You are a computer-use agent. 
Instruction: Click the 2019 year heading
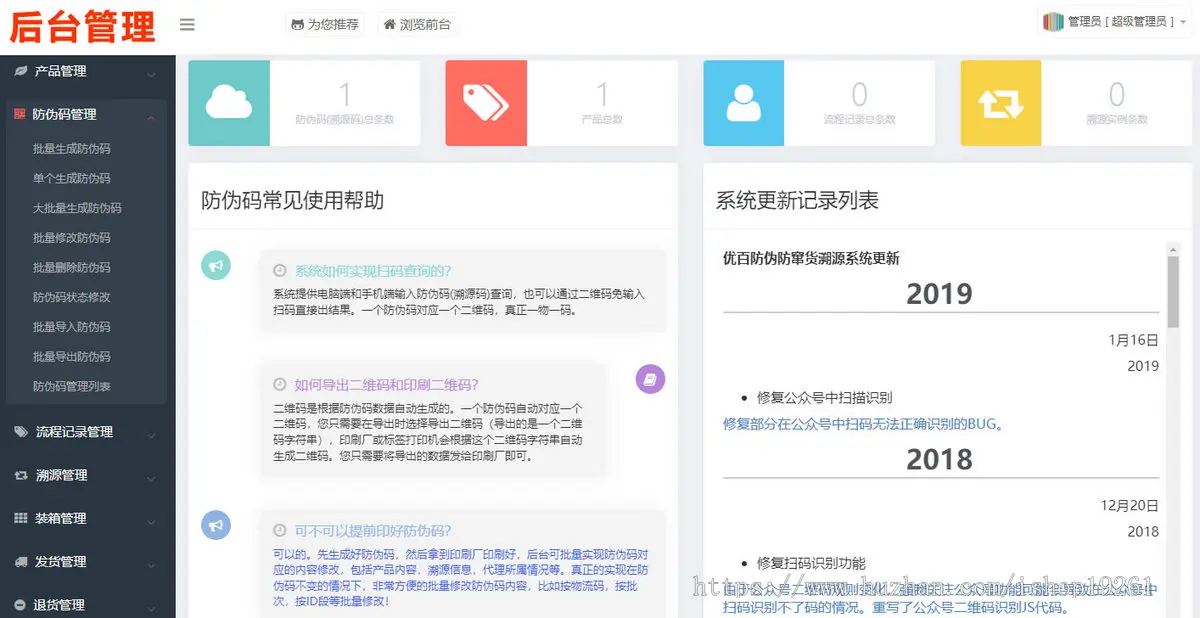(939, 293)
